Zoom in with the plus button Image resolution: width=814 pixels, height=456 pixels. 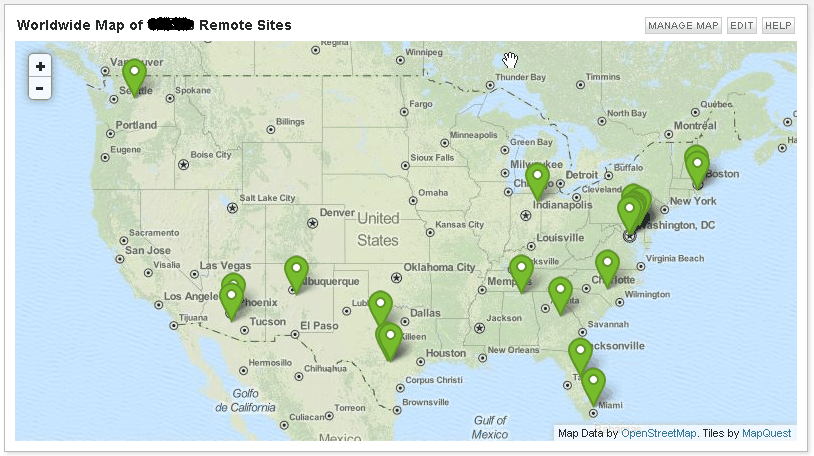point(40,66)
